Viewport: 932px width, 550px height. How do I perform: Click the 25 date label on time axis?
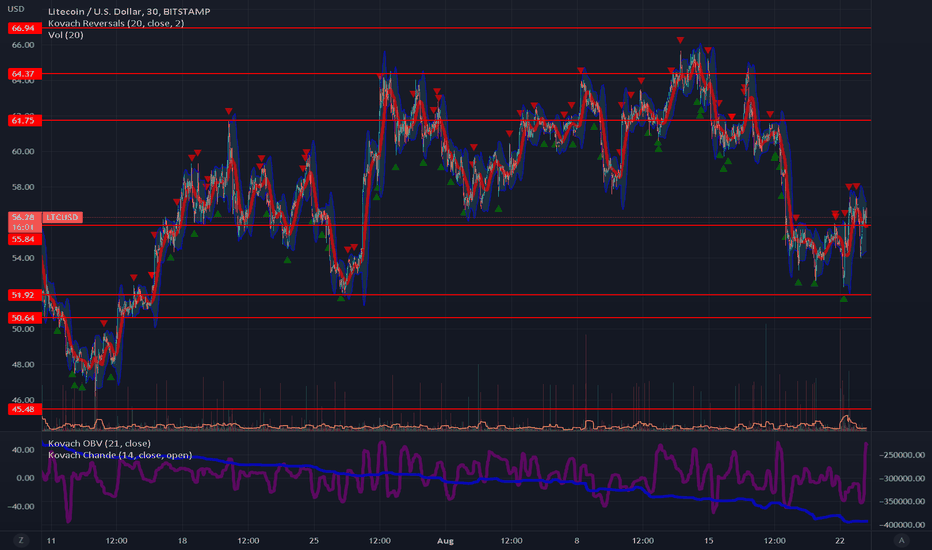click(314, 541)
